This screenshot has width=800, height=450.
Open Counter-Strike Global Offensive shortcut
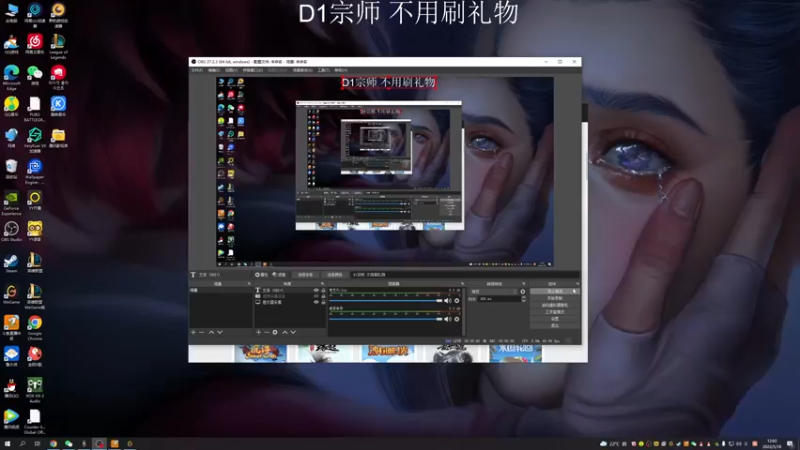[x=35, y=421]
